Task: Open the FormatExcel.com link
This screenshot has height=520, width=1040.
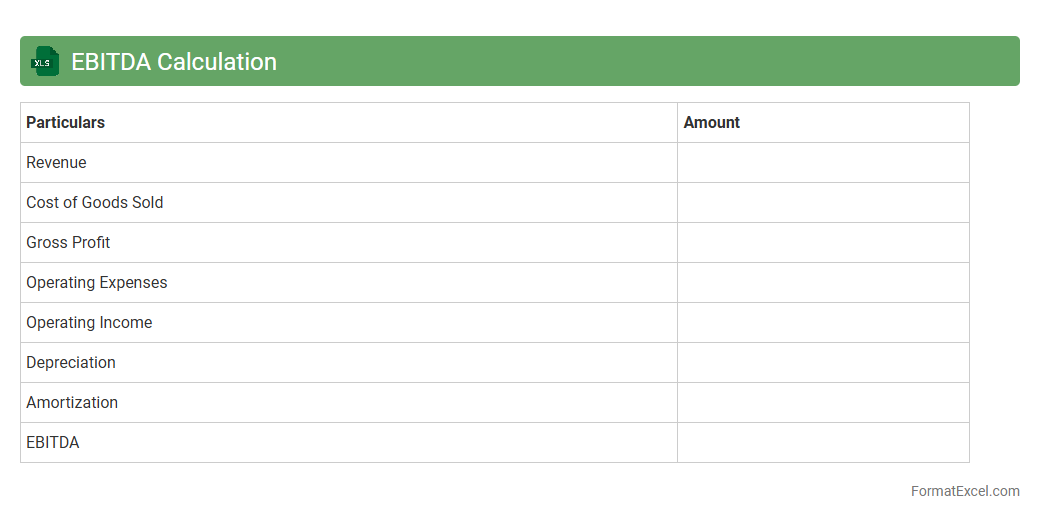Action: coord(964,491)
